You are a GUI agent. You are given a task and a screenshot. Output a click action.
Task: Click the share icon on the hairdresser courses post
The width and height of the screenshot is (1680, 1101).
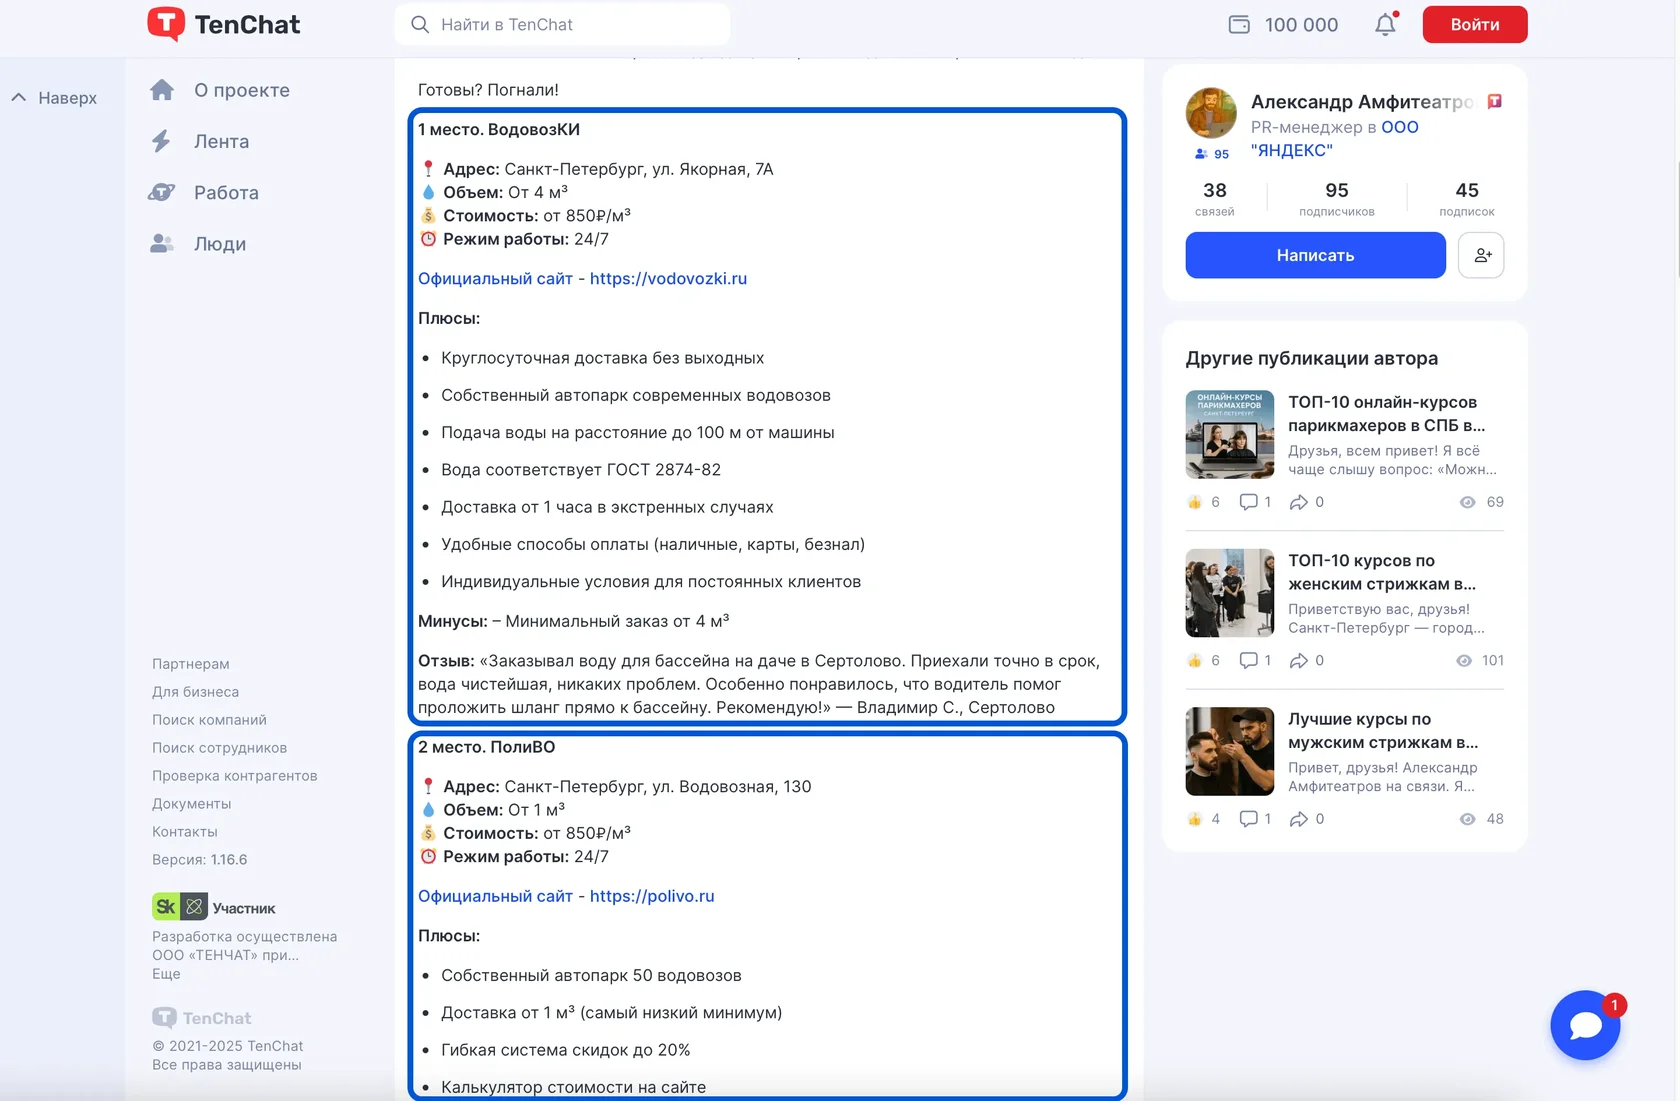click(x=1299, y=502)
